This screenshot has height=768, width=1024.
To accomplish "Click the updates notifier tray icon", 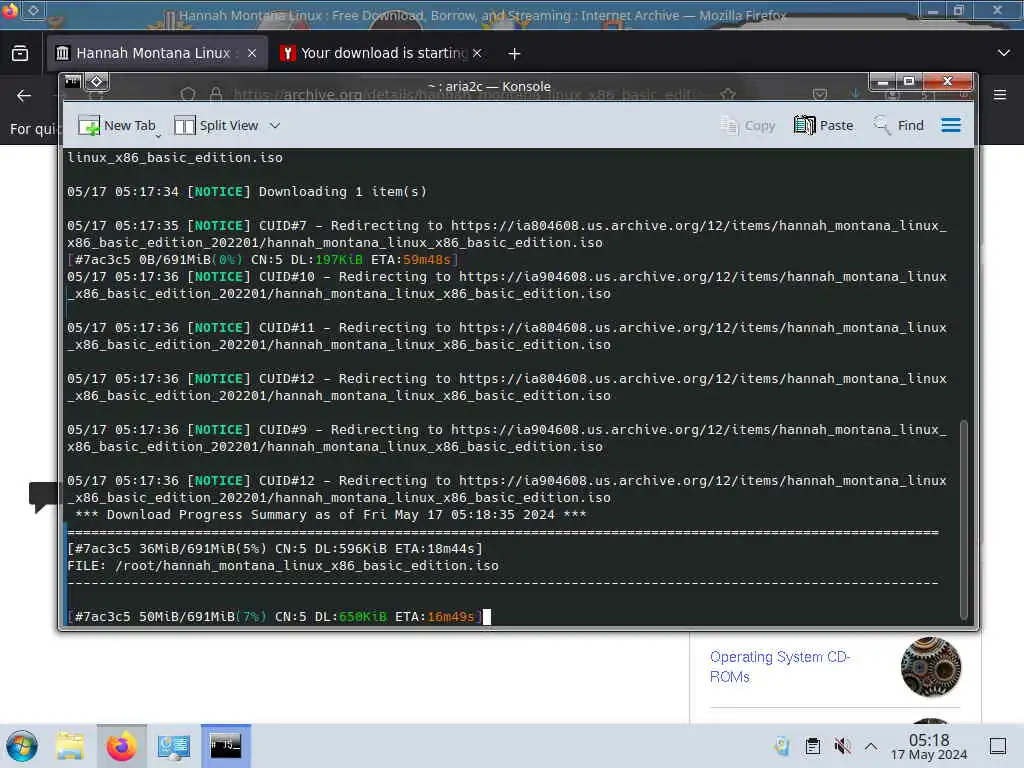I will [x=782, y=746].
